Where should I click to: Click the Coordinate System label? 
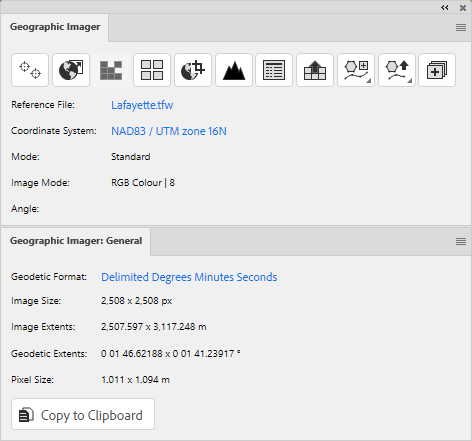[54, 131]
